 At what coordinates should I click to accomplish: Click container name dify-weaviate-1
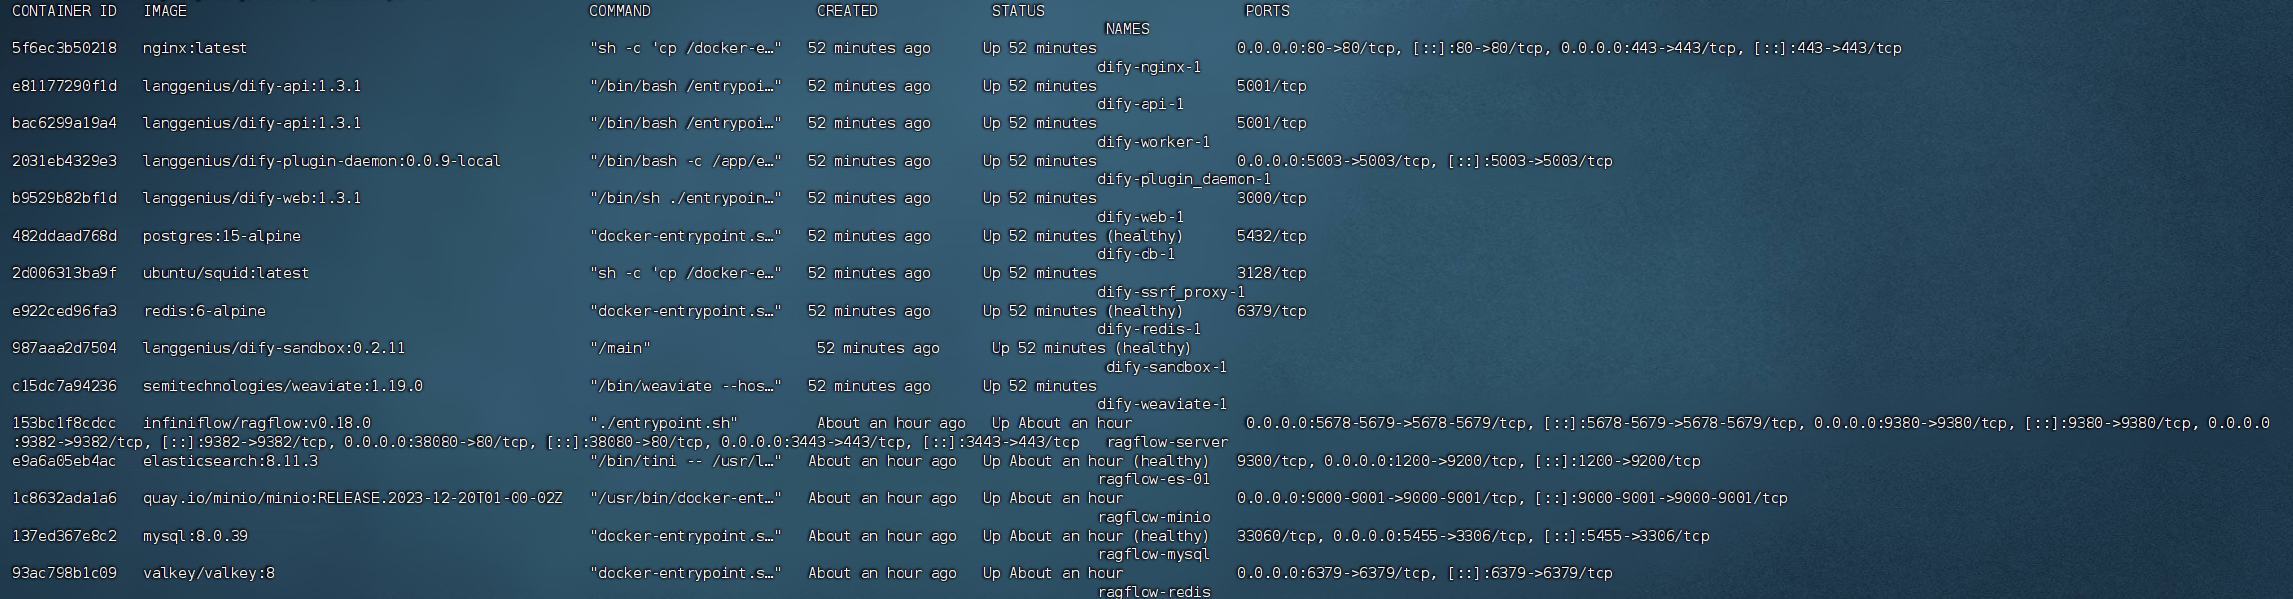pyautogui.click(x=1162, y=404)
